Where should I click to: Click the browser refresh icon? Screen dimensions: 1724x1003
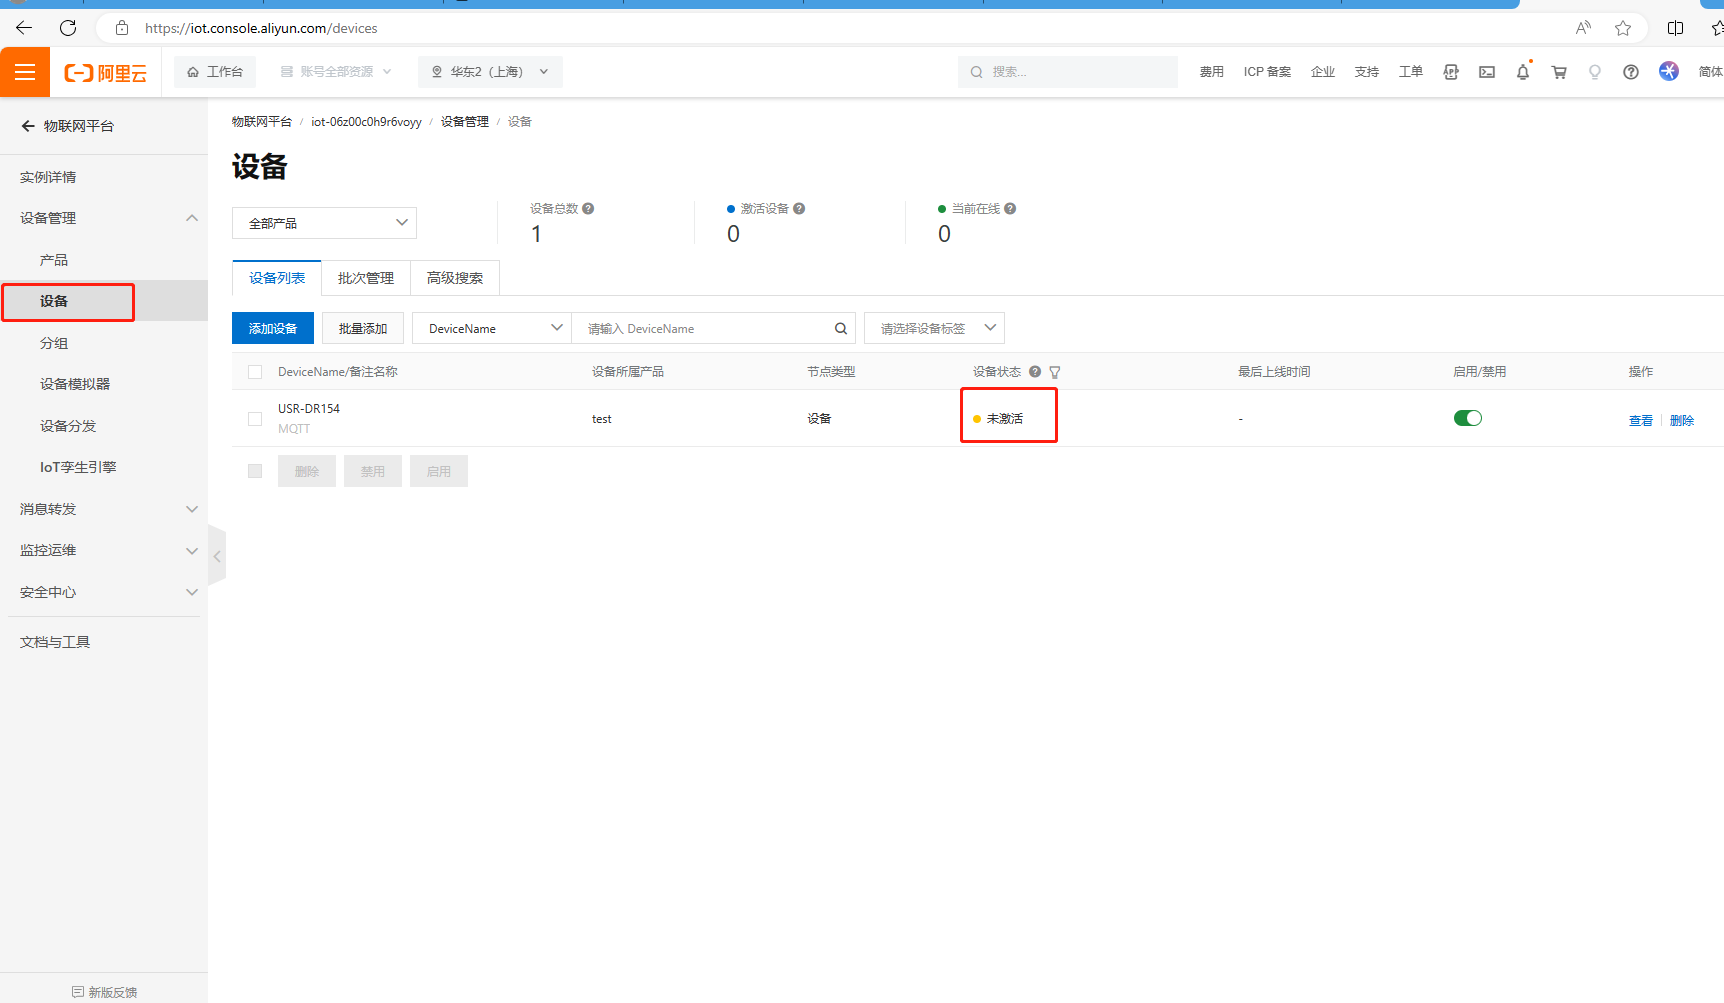click(68, 28)
